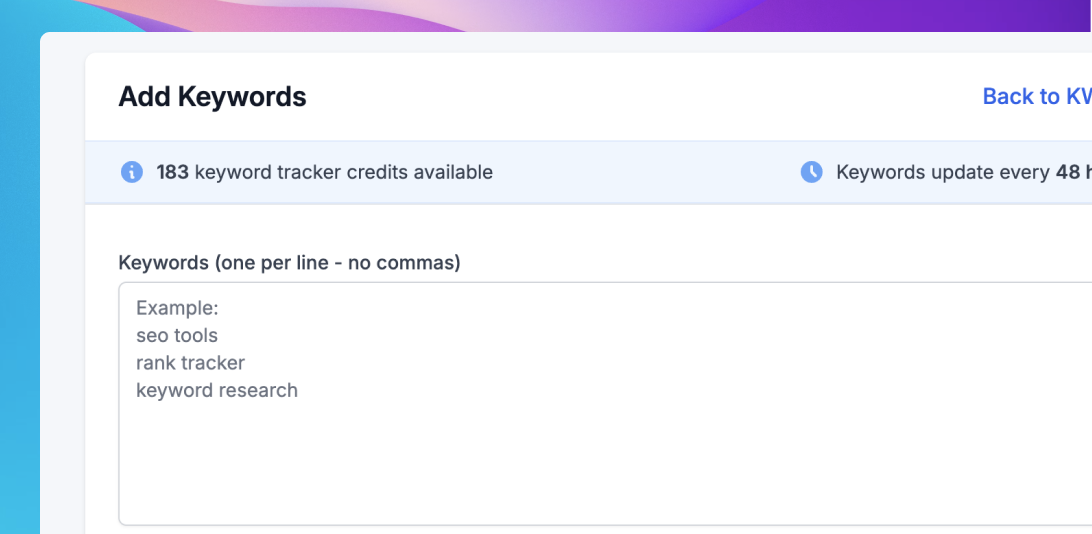Click the rank tracker placeholder line
Image resolution: width=1092 pixels, height=534 pixels.
point(190,362)
